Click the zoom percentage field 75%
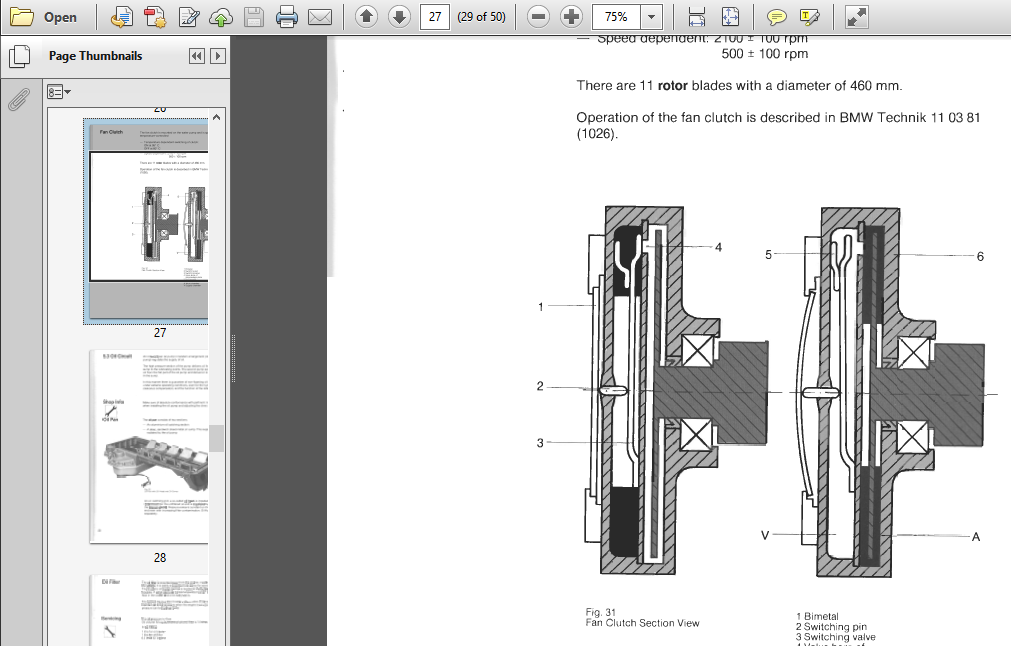The height and width of the screenshot is (646, 1011). 616,17
